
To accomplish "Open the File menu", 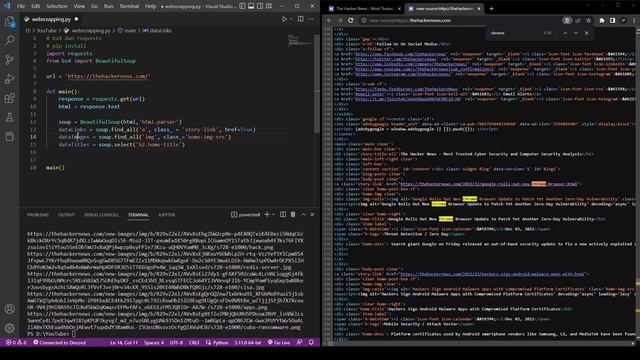I will click(21, 6).
